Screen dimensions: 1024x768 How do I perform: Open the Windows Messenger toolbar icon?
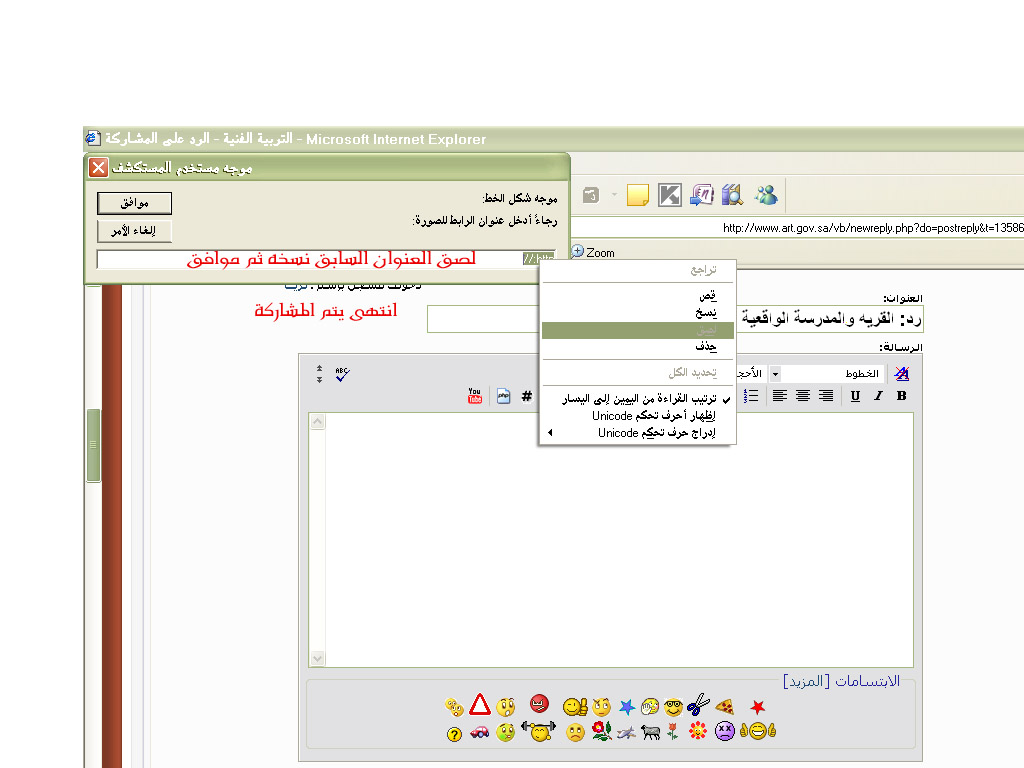[766, 195]
